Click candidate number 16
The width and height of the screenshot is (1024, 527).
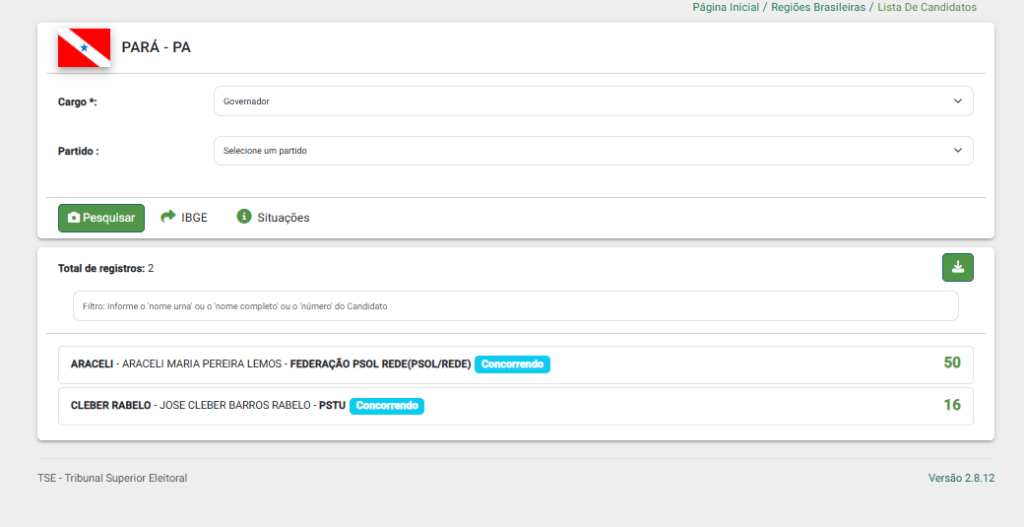(x=952, y=405)
